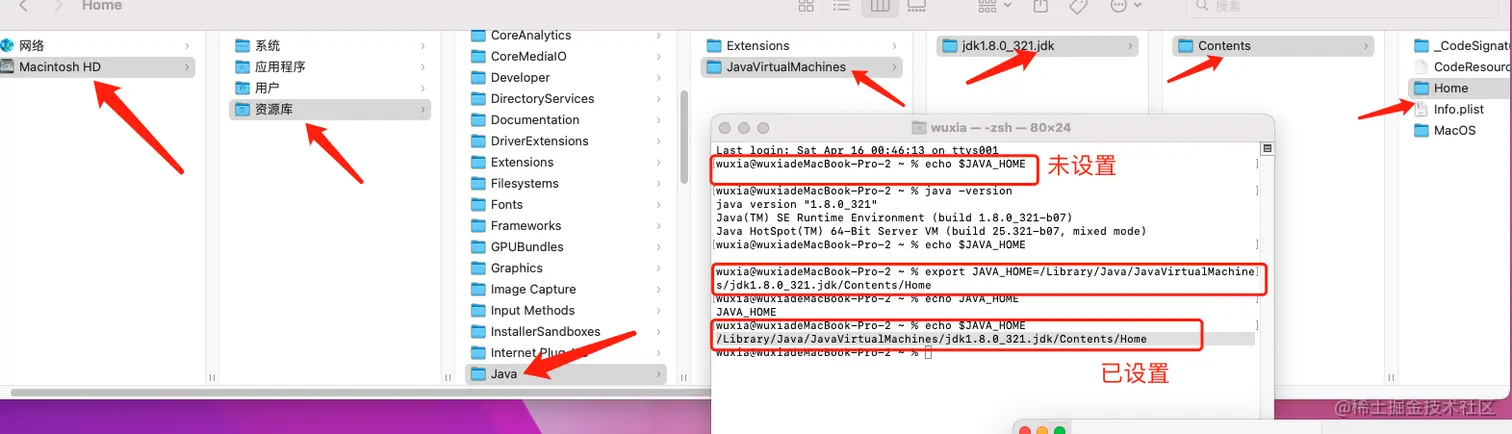Zoom the Terminal window
The image size is (1512, 434).
pos(763,128)
